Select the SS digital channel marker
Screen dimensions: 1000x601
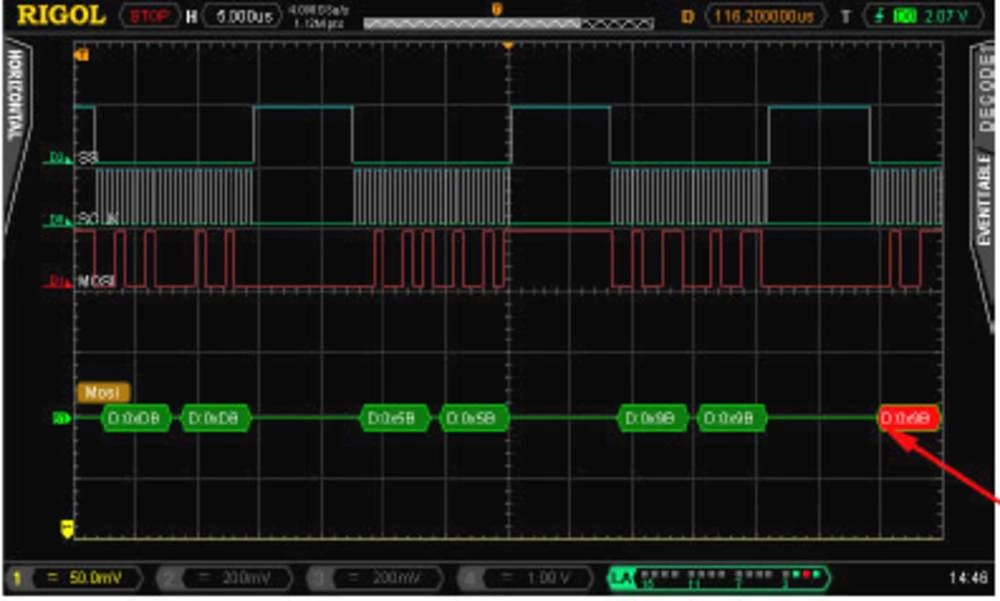[x=62, y=158]
